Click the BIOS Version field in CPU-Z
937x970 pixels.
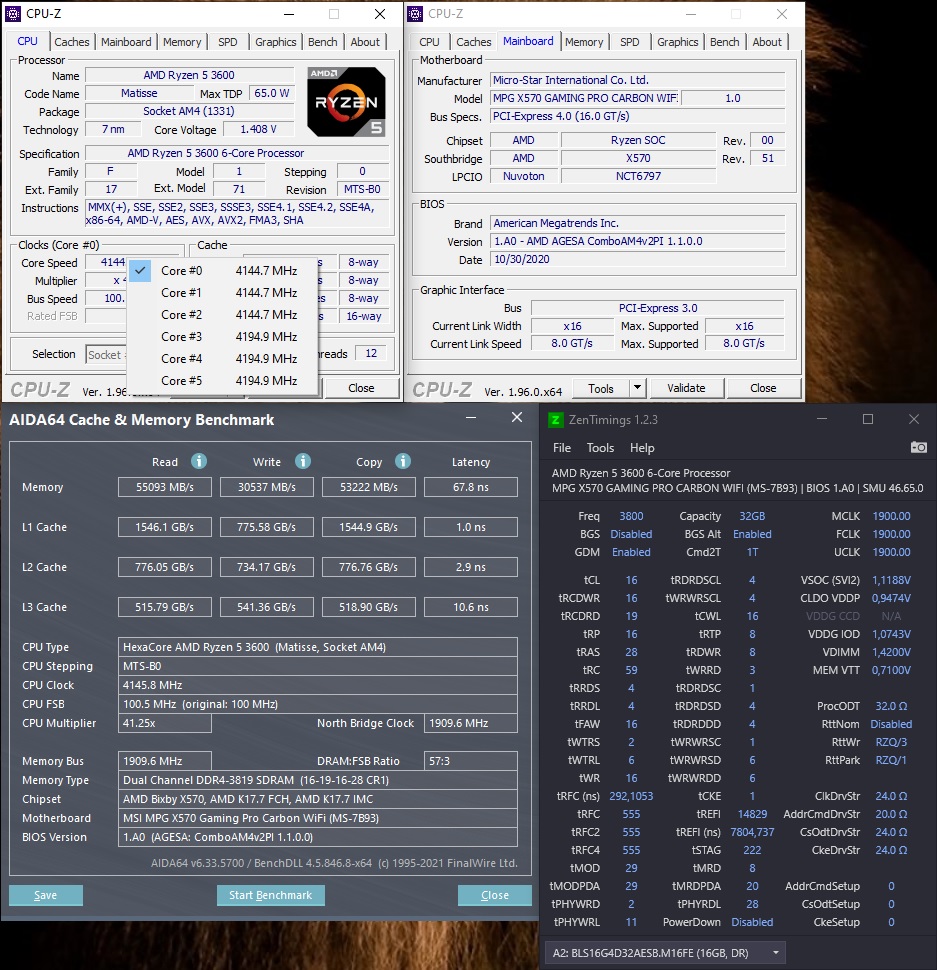pos(638,242)
